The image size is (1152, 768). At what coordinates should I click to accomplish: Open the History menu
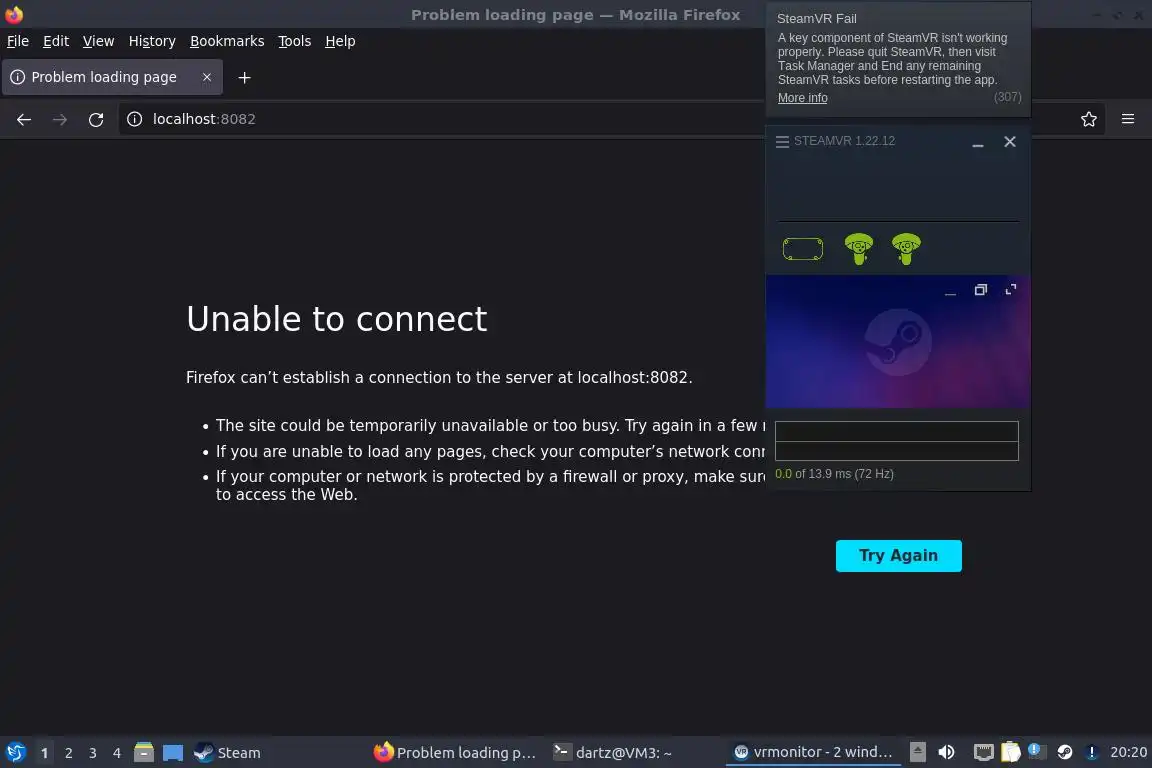(152, 41)
